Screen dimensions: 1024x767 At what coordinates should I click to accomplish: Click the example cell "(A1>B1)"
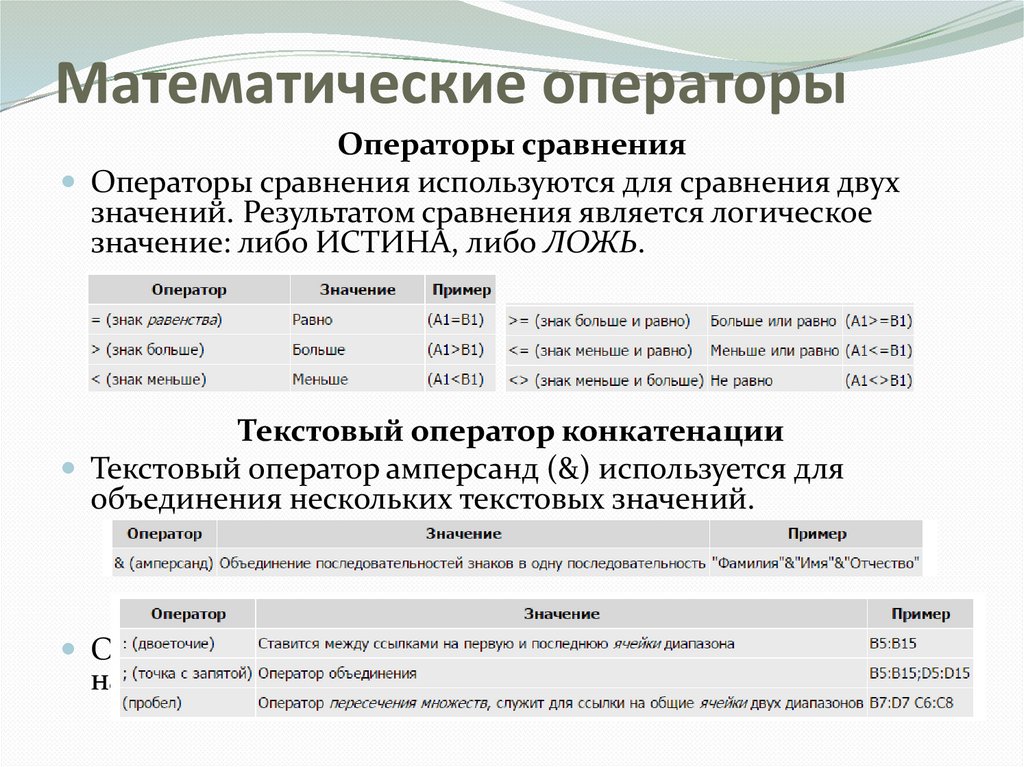460,350
